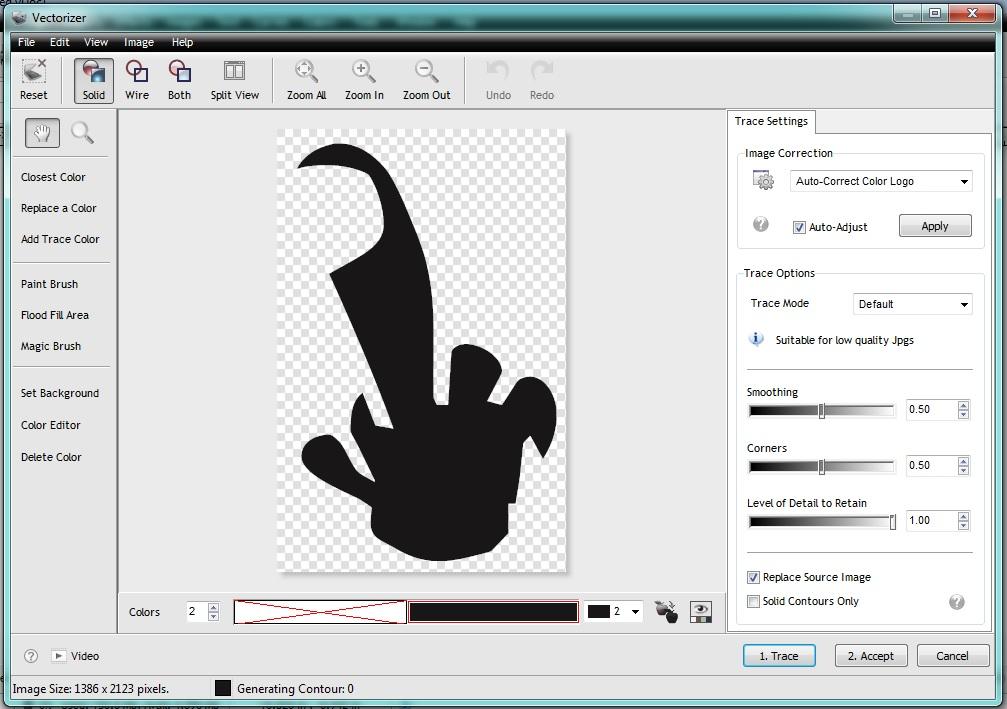Image resolution: width=1007 pixels, height=709 pixels.
Task: Click the Colors number input field
Action: (197, 611)
